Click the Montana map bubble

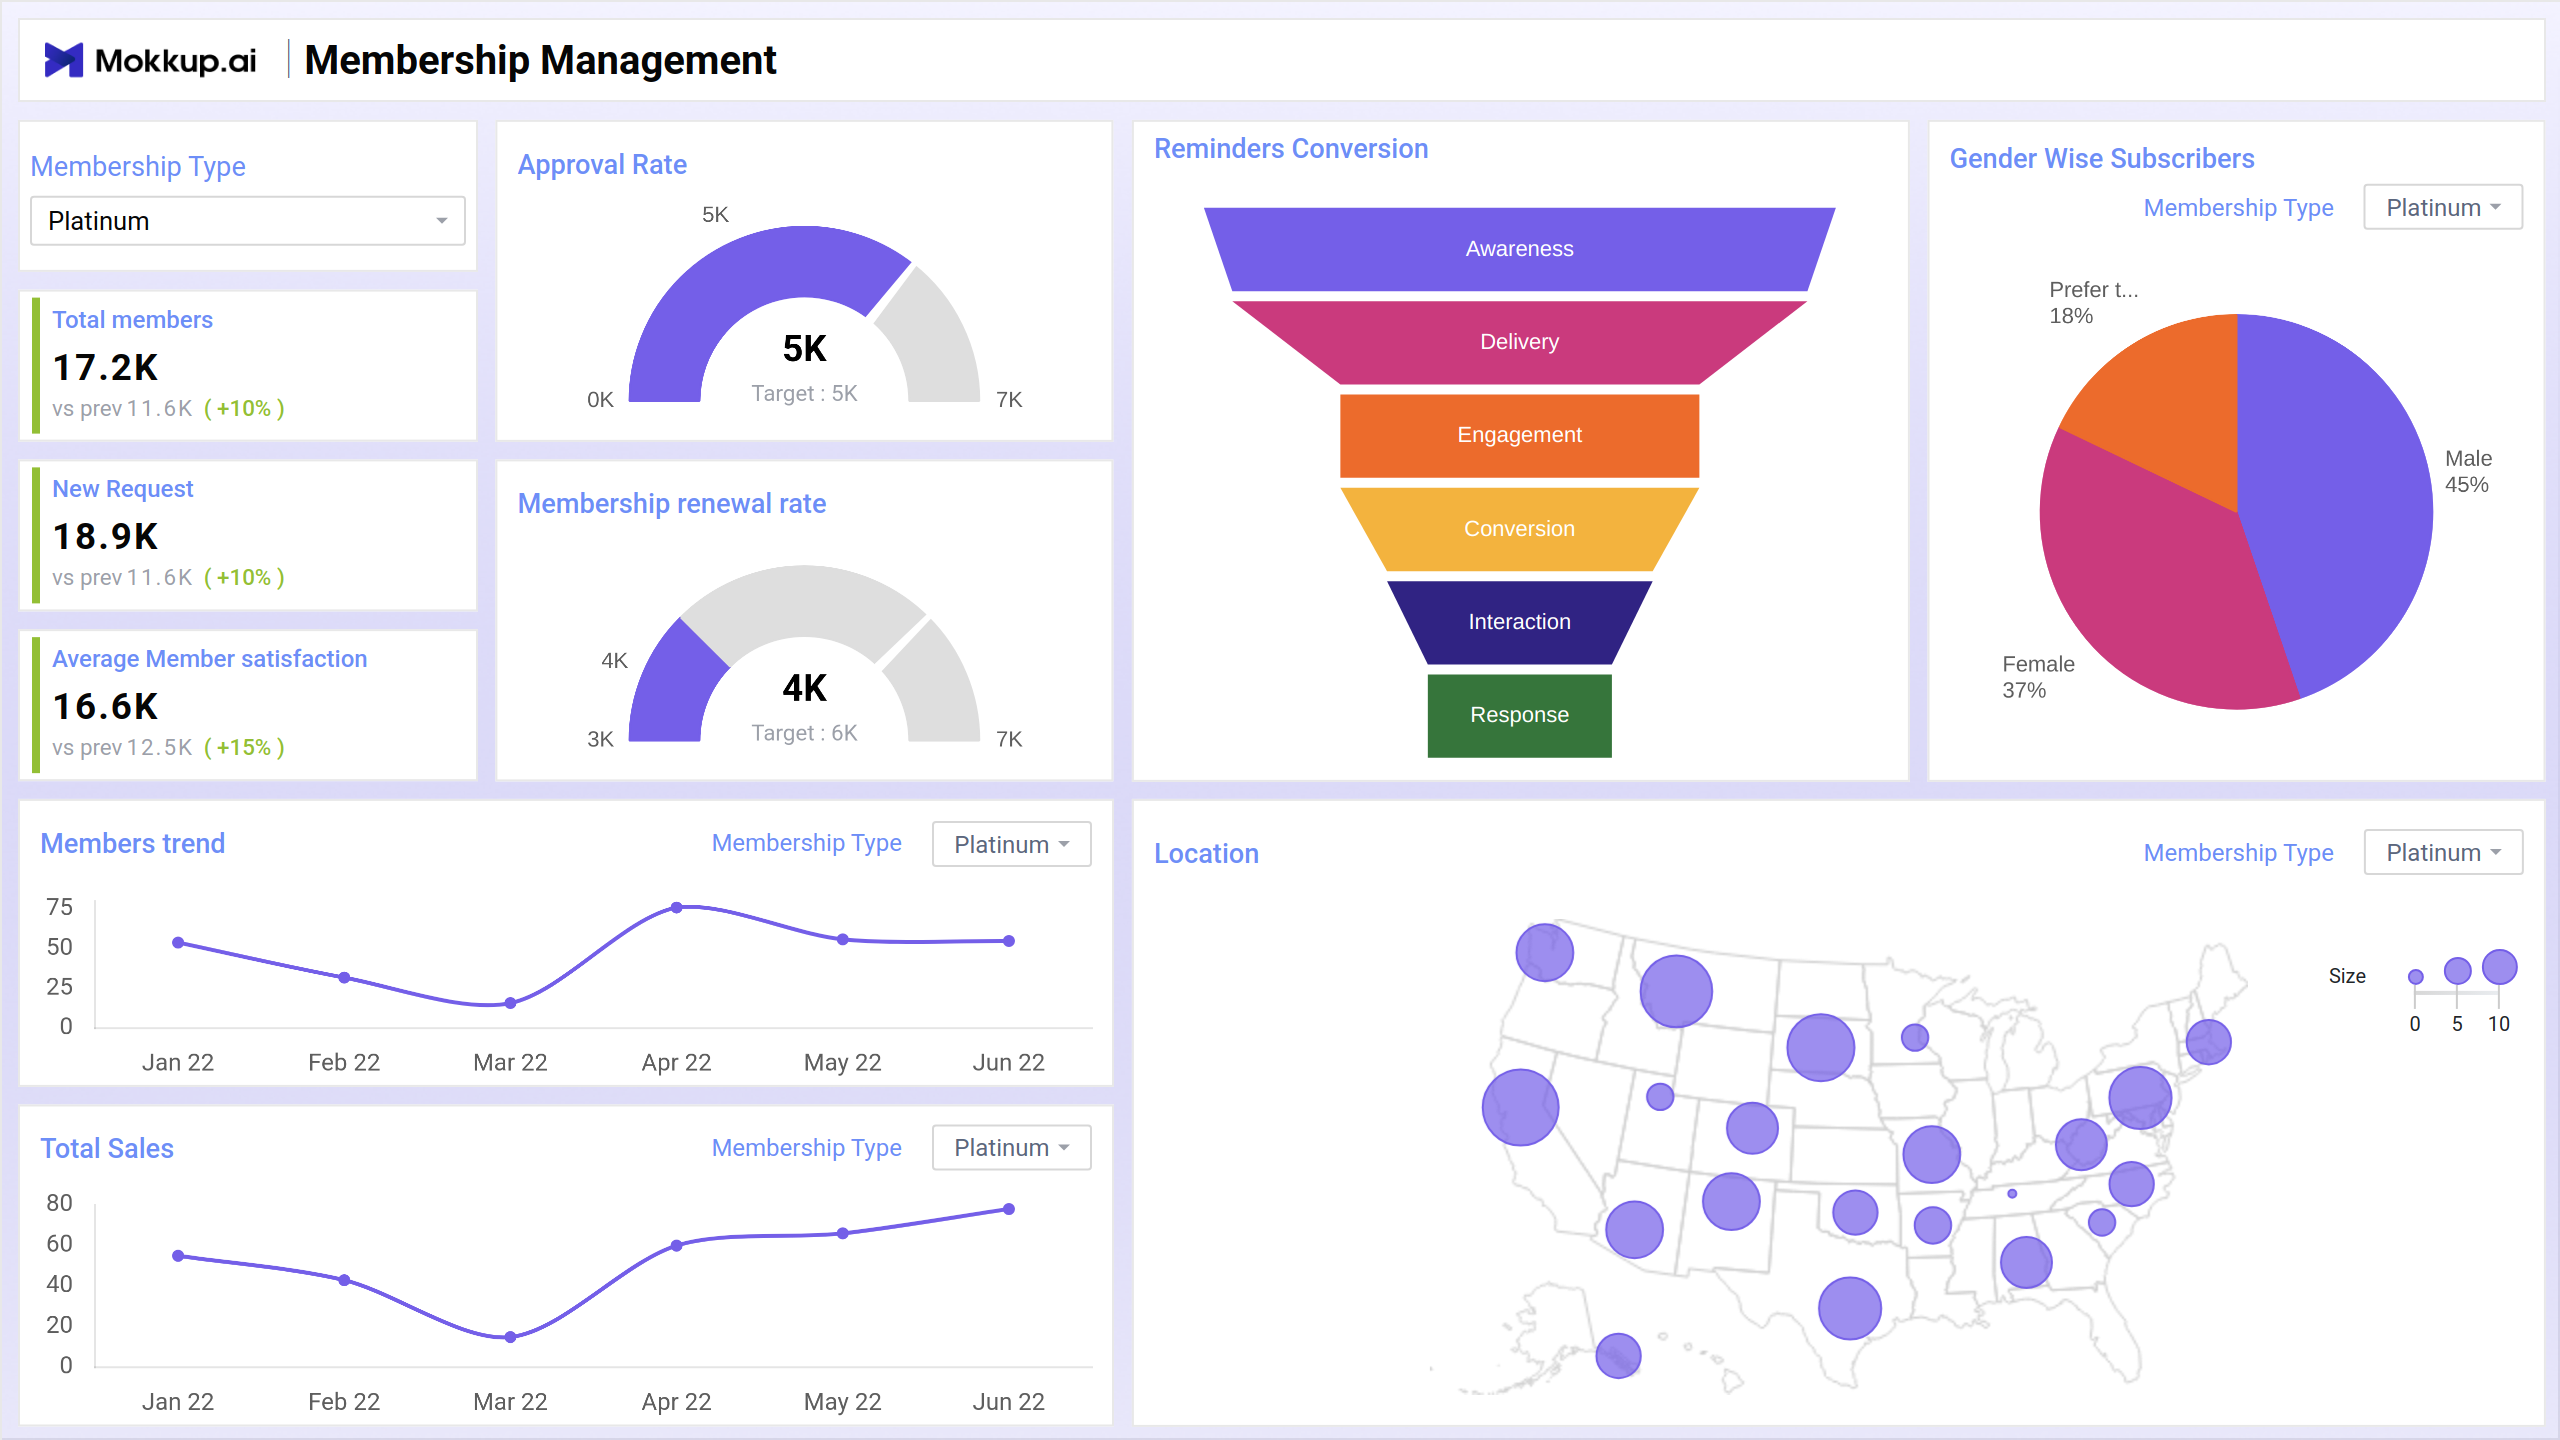(1676, 991)
